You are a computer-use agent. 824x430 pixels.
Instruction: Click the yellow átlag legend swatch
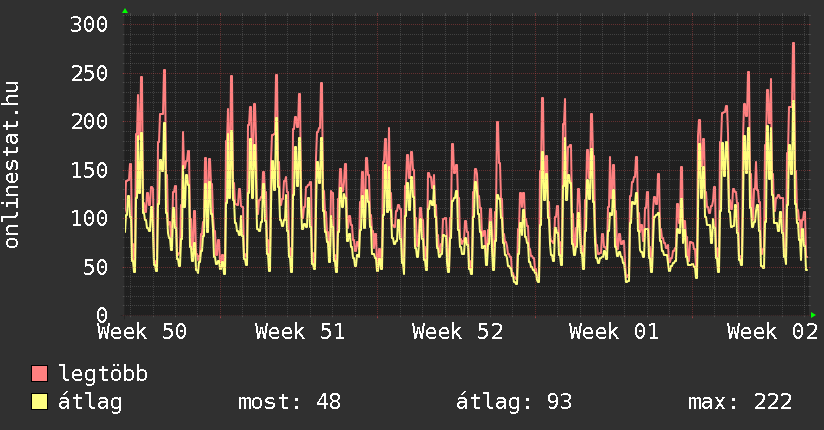[x=40, y=402]
